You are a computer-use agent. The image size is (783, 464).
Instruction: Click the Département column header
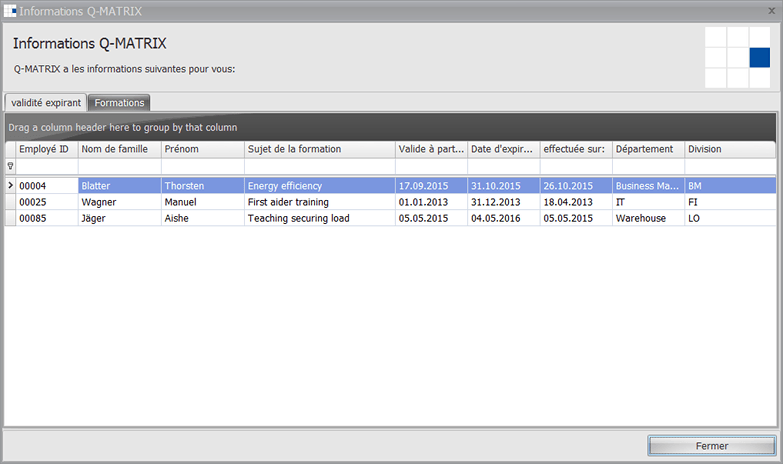point(646,149)
